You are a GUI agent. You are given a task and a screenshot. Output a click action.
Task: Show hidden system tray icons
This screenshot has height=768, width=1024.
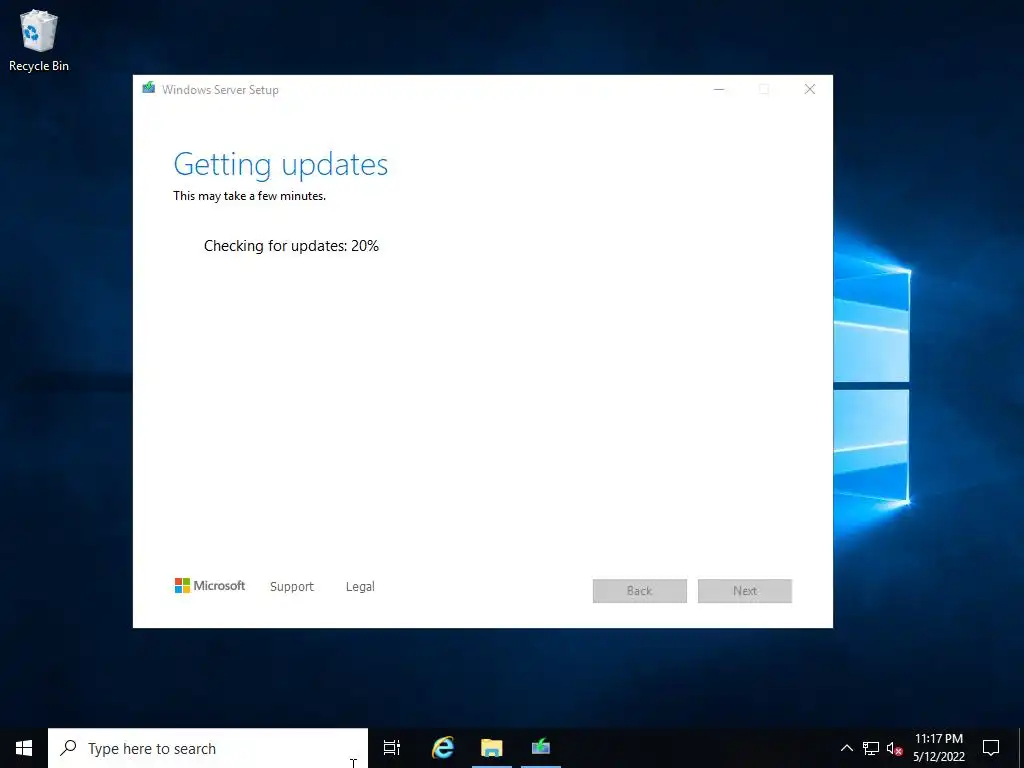846,748
